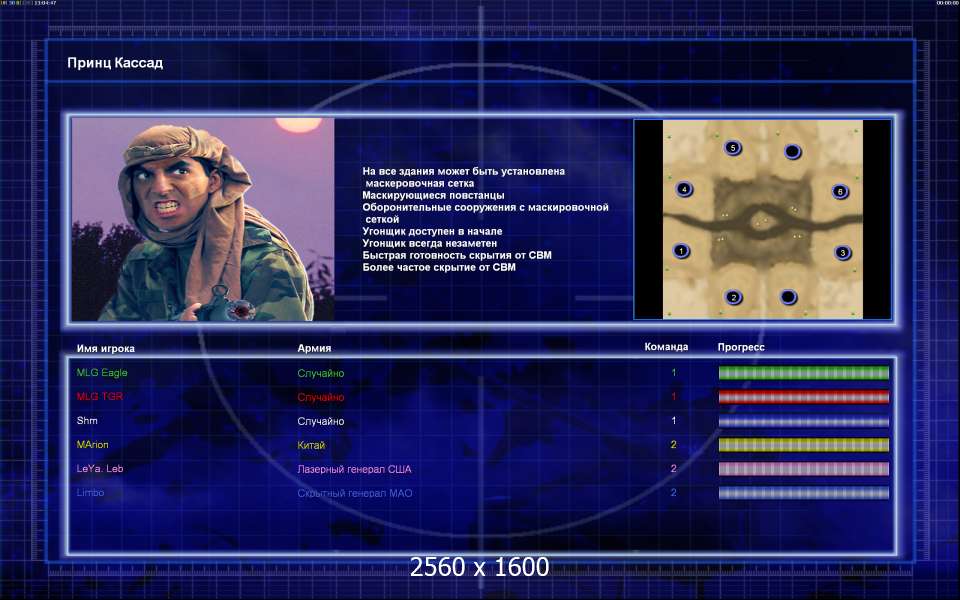The width and height of the screenshot is (960, 600).
Task: Select start position 6 on the map
Action: pos(840,192)
